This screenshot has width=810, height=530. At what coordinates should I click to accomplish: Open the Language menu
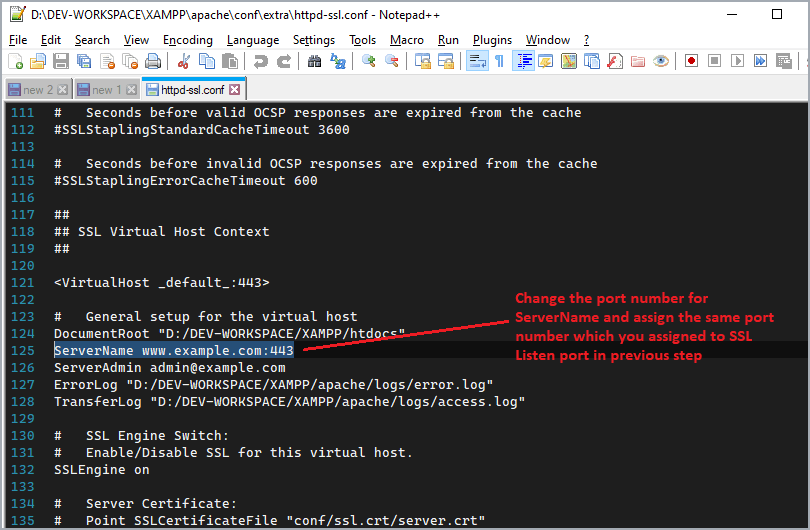pyautogui.click(x=253, y=40)
